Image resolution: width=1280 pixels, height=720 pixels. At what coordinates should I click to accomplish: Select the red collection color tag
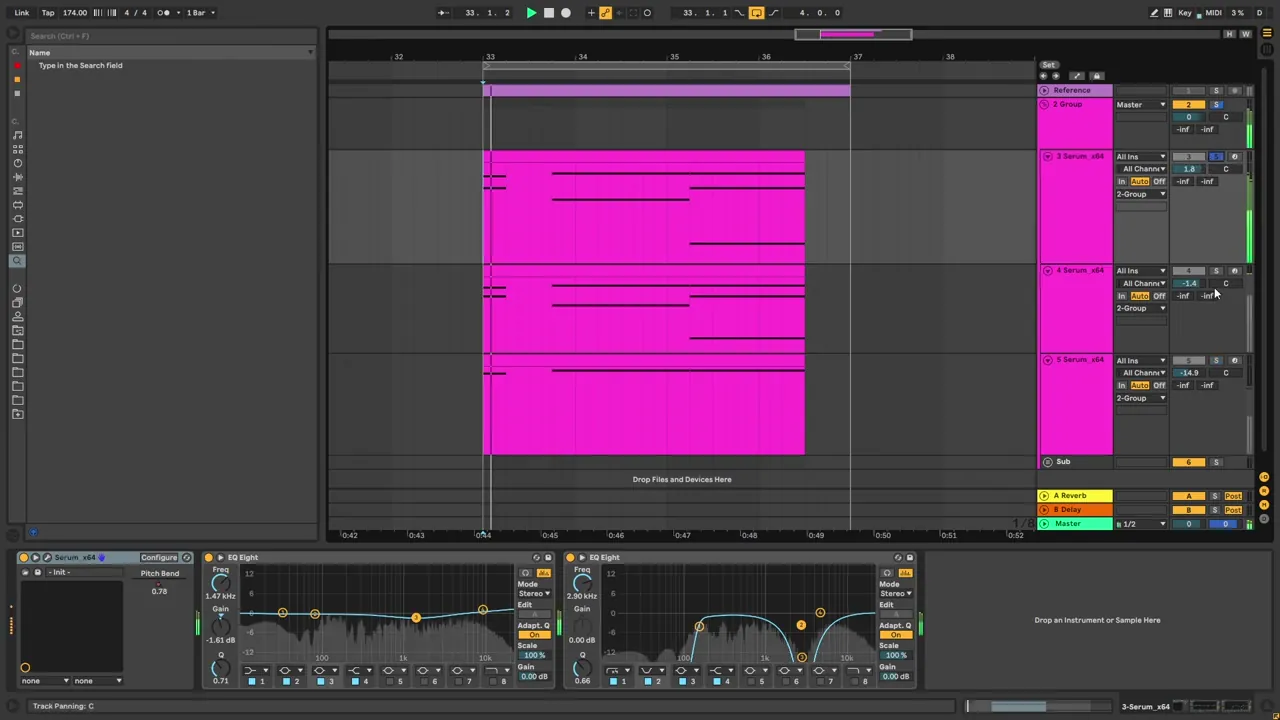(17, 65)
